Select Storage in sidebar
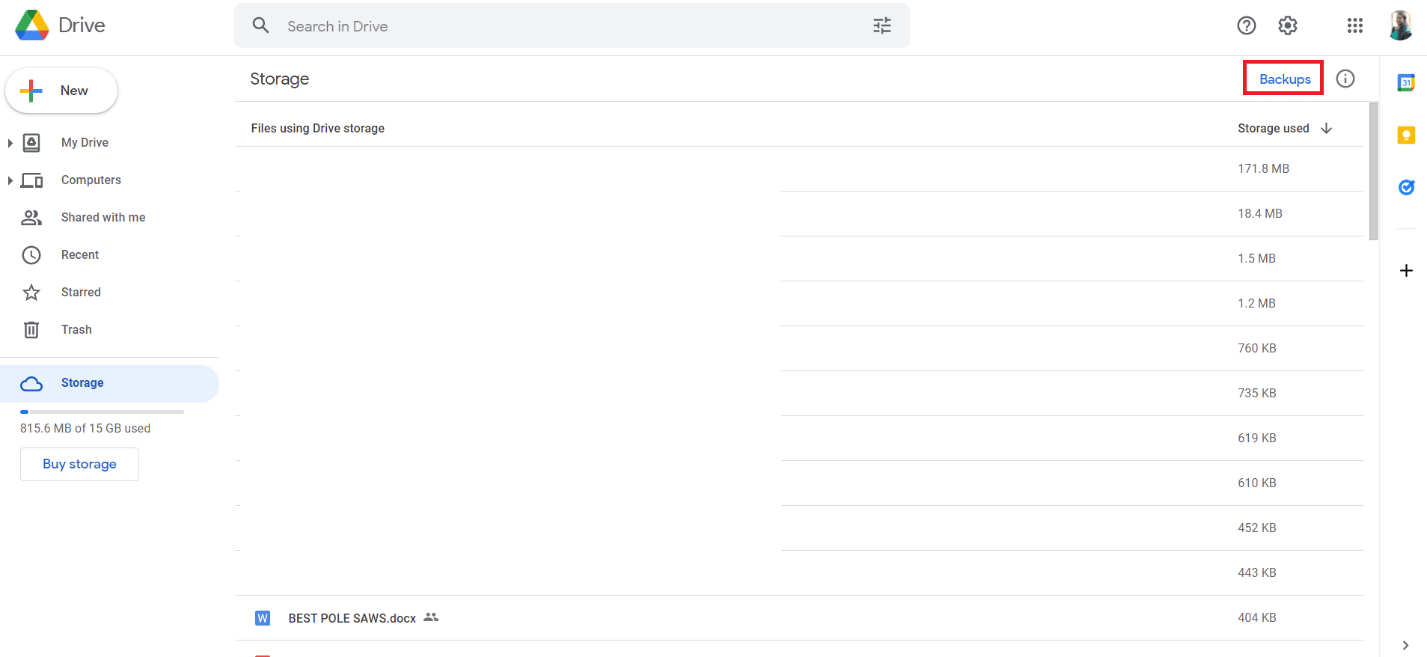The image size is (1427, 657). [109, 383]
